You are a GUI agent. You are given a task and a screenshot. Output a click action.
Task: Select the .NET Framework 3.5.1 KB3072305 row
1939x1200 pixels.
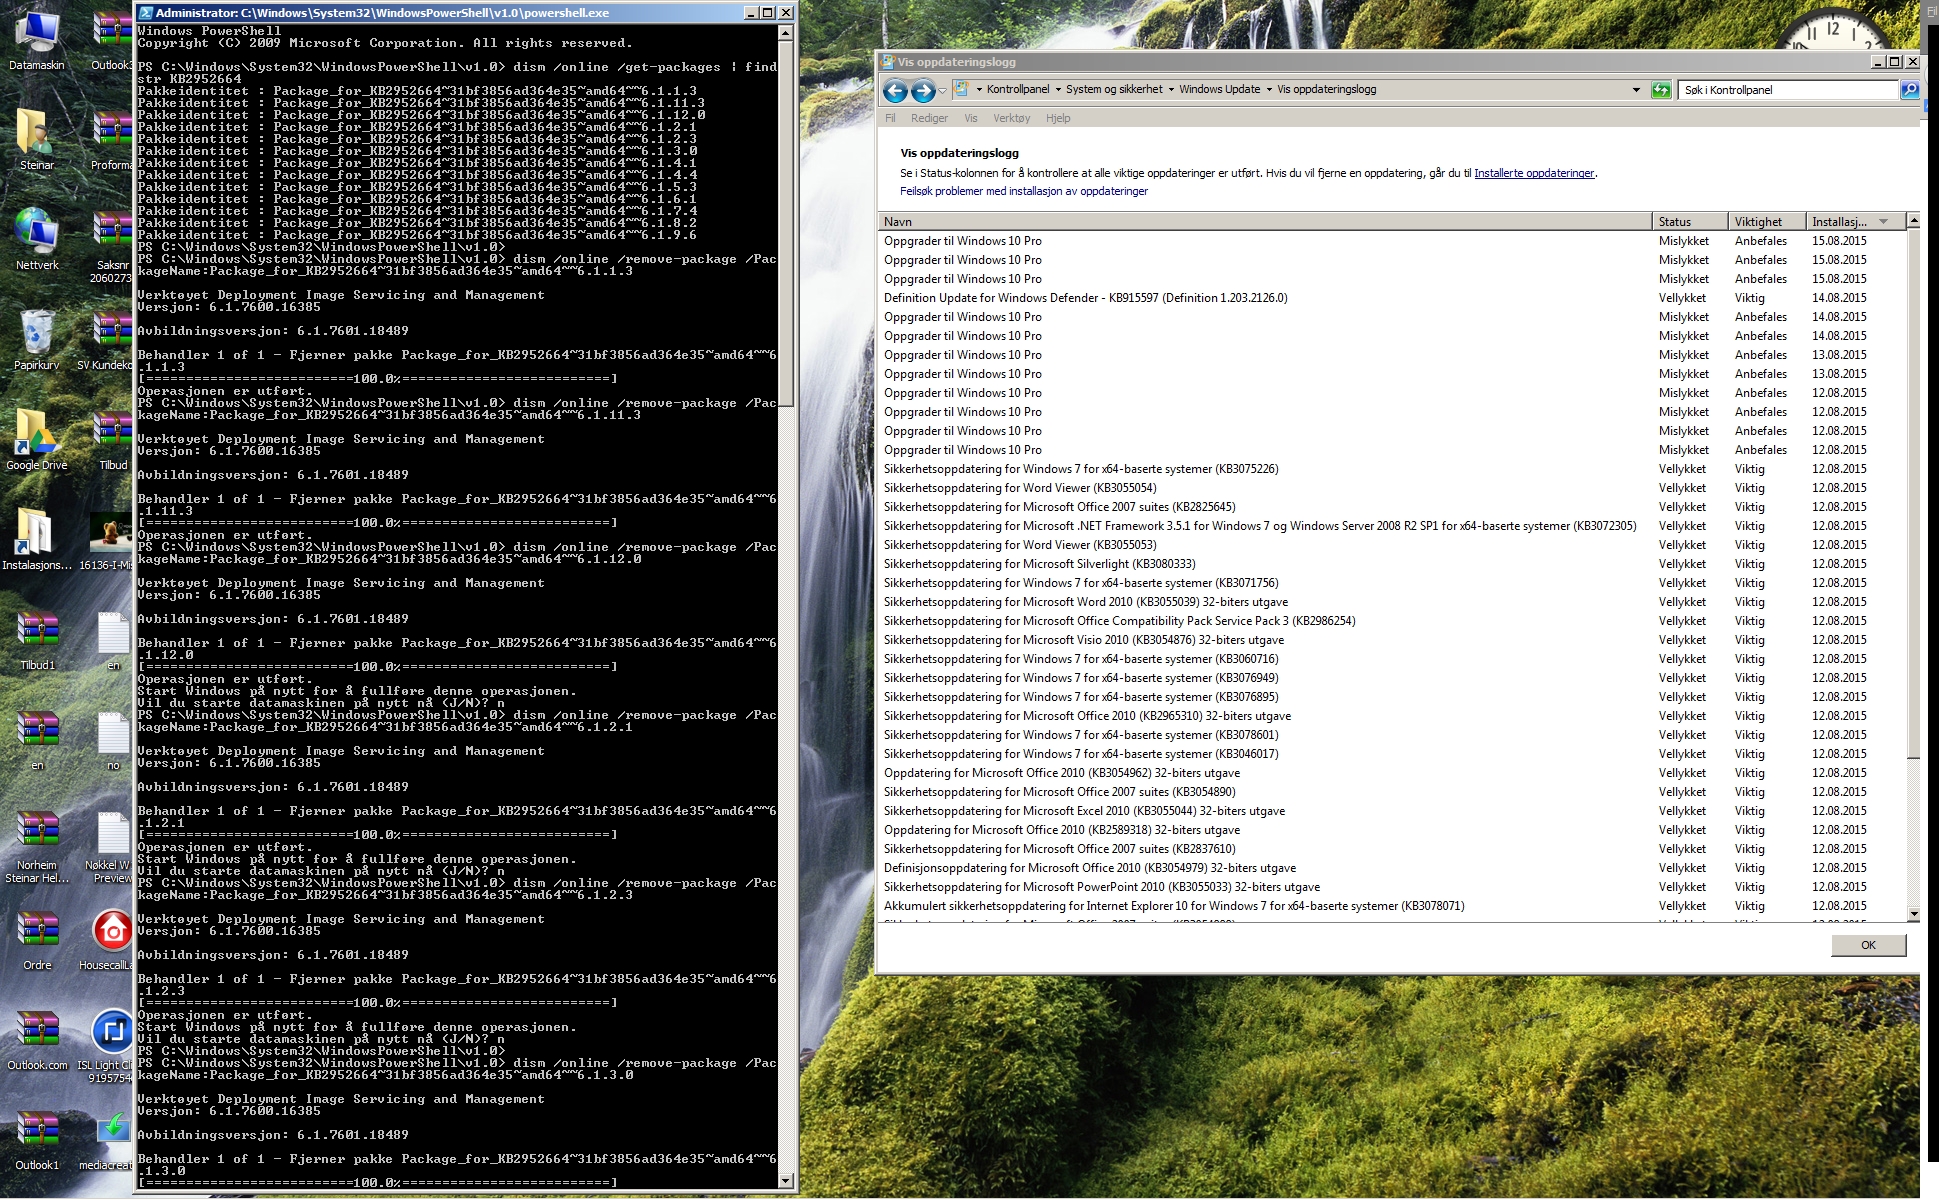pos(1390,526)
